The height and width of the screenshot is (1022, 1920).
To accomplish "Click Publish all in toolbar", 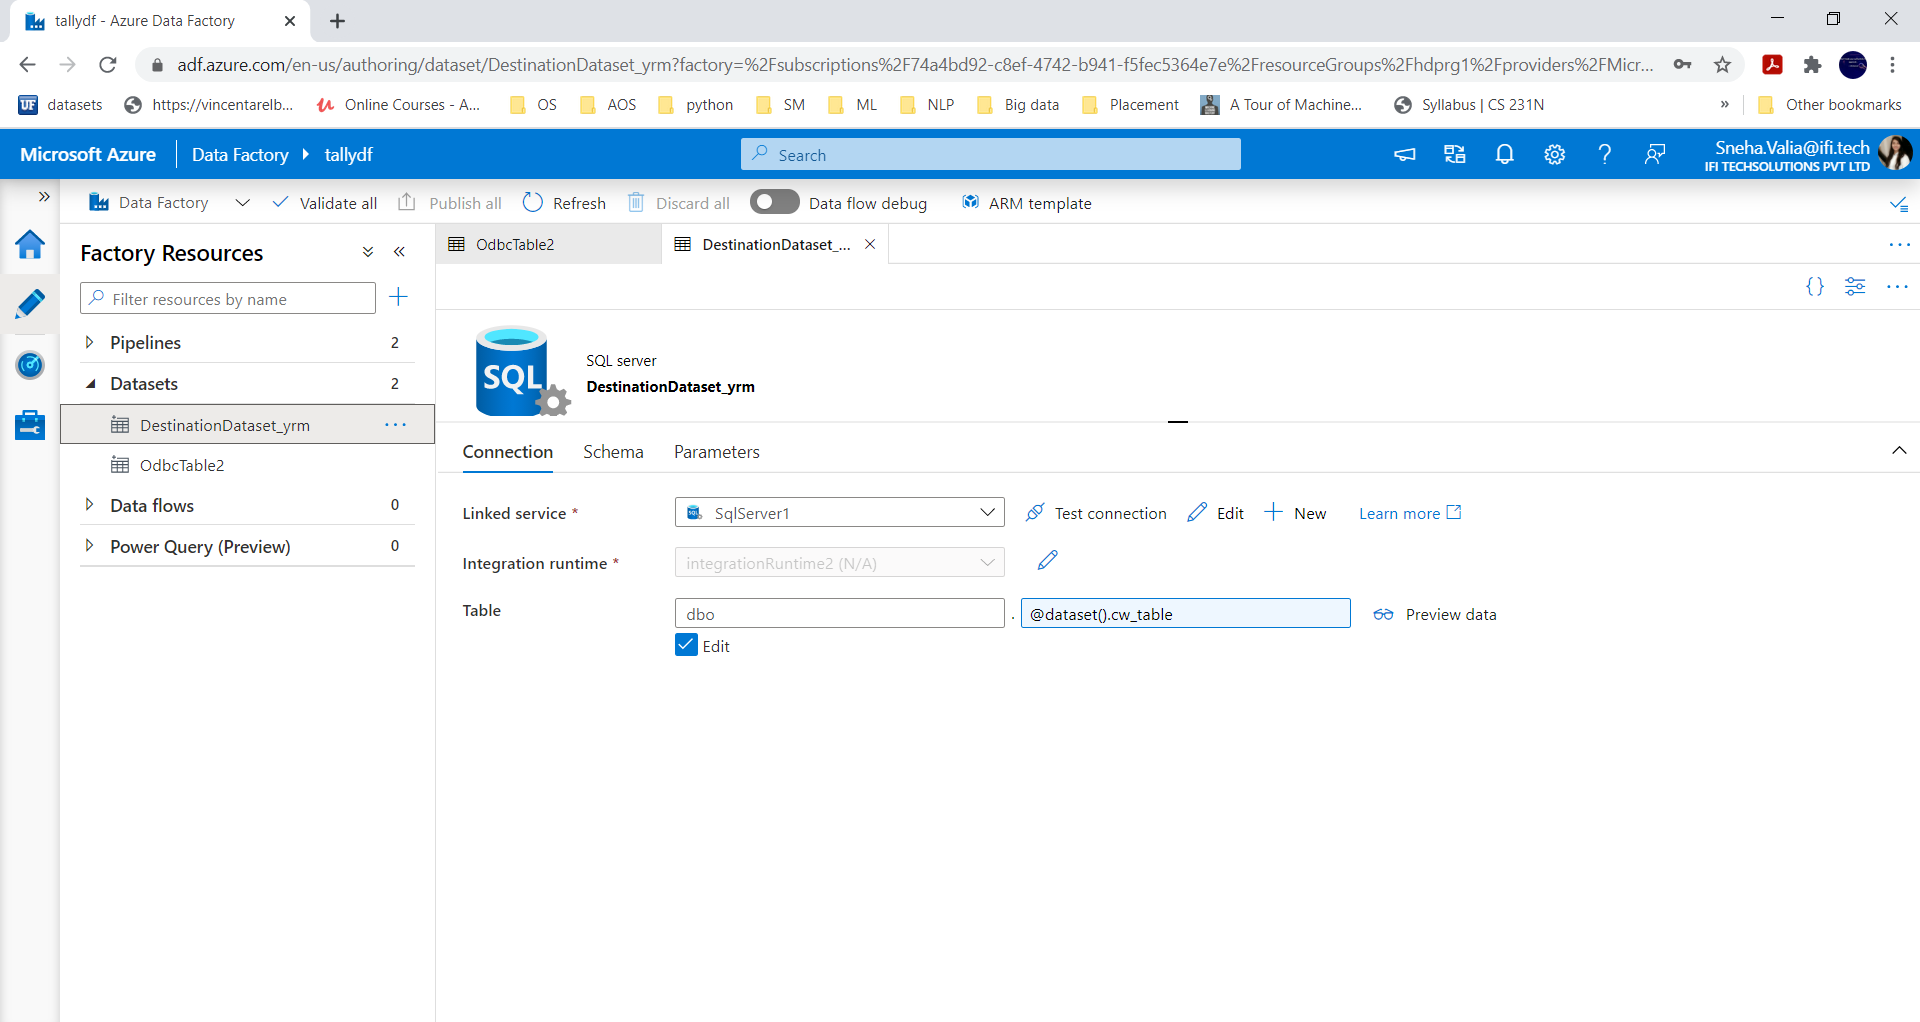I will (x=450, y=203).
